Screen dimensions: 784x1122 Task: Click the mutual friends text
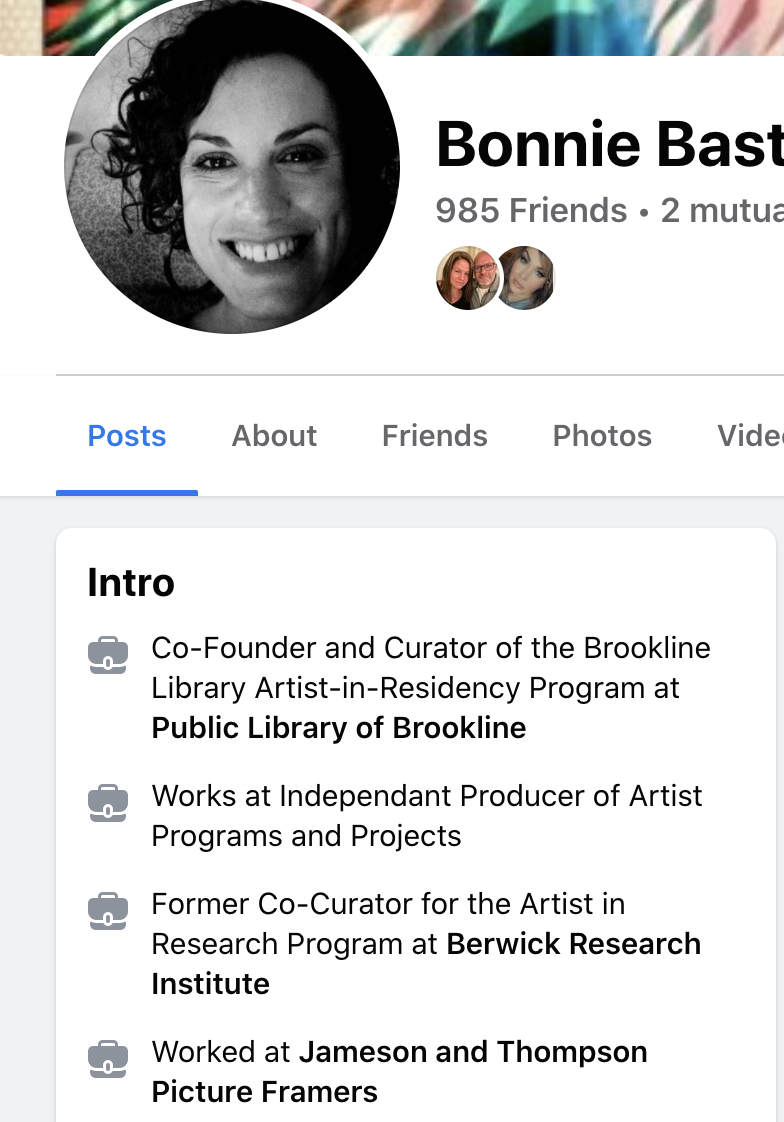[722, 211]
